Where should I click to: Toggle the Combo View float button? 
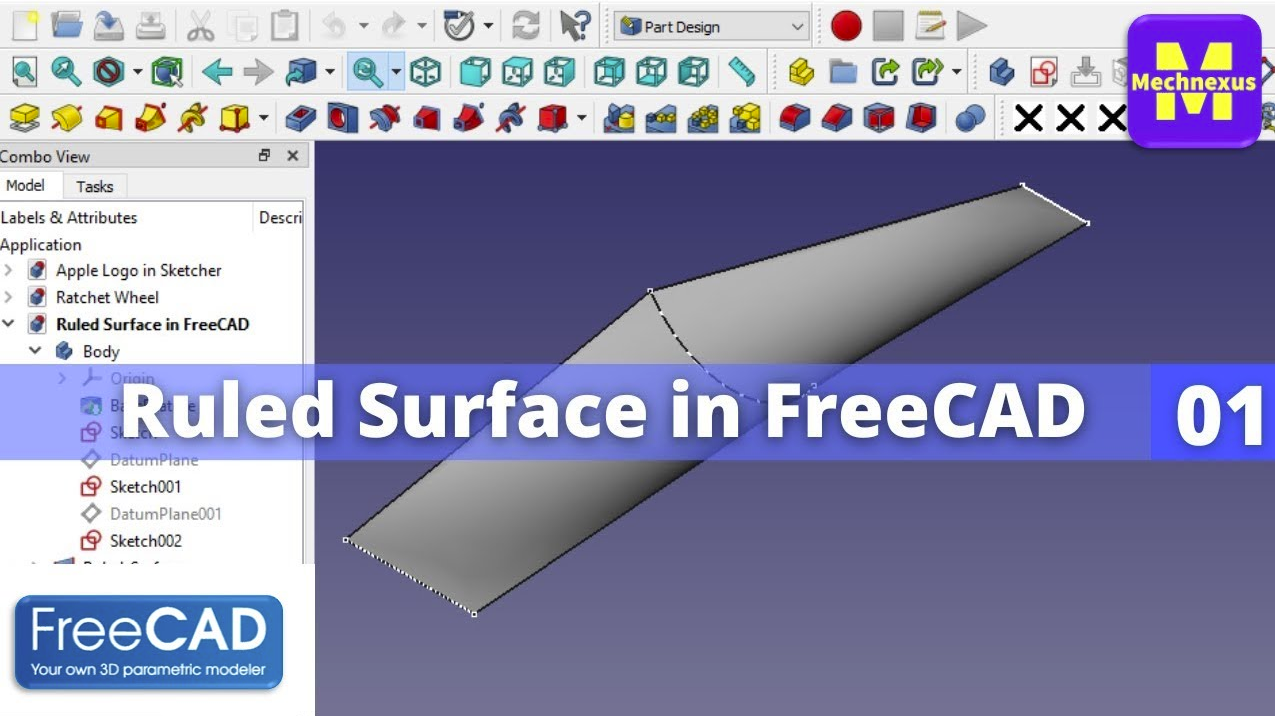tap(264, 156)
